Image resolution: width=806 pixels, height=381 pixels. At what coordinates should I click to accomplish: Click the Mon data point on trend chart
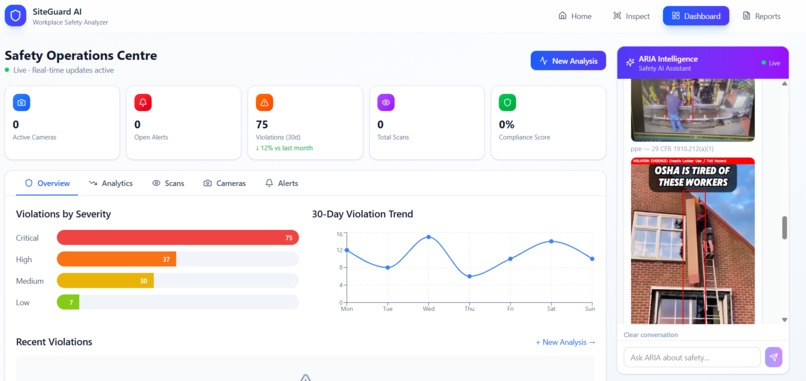pyautogui.click(x=346, y=250)
